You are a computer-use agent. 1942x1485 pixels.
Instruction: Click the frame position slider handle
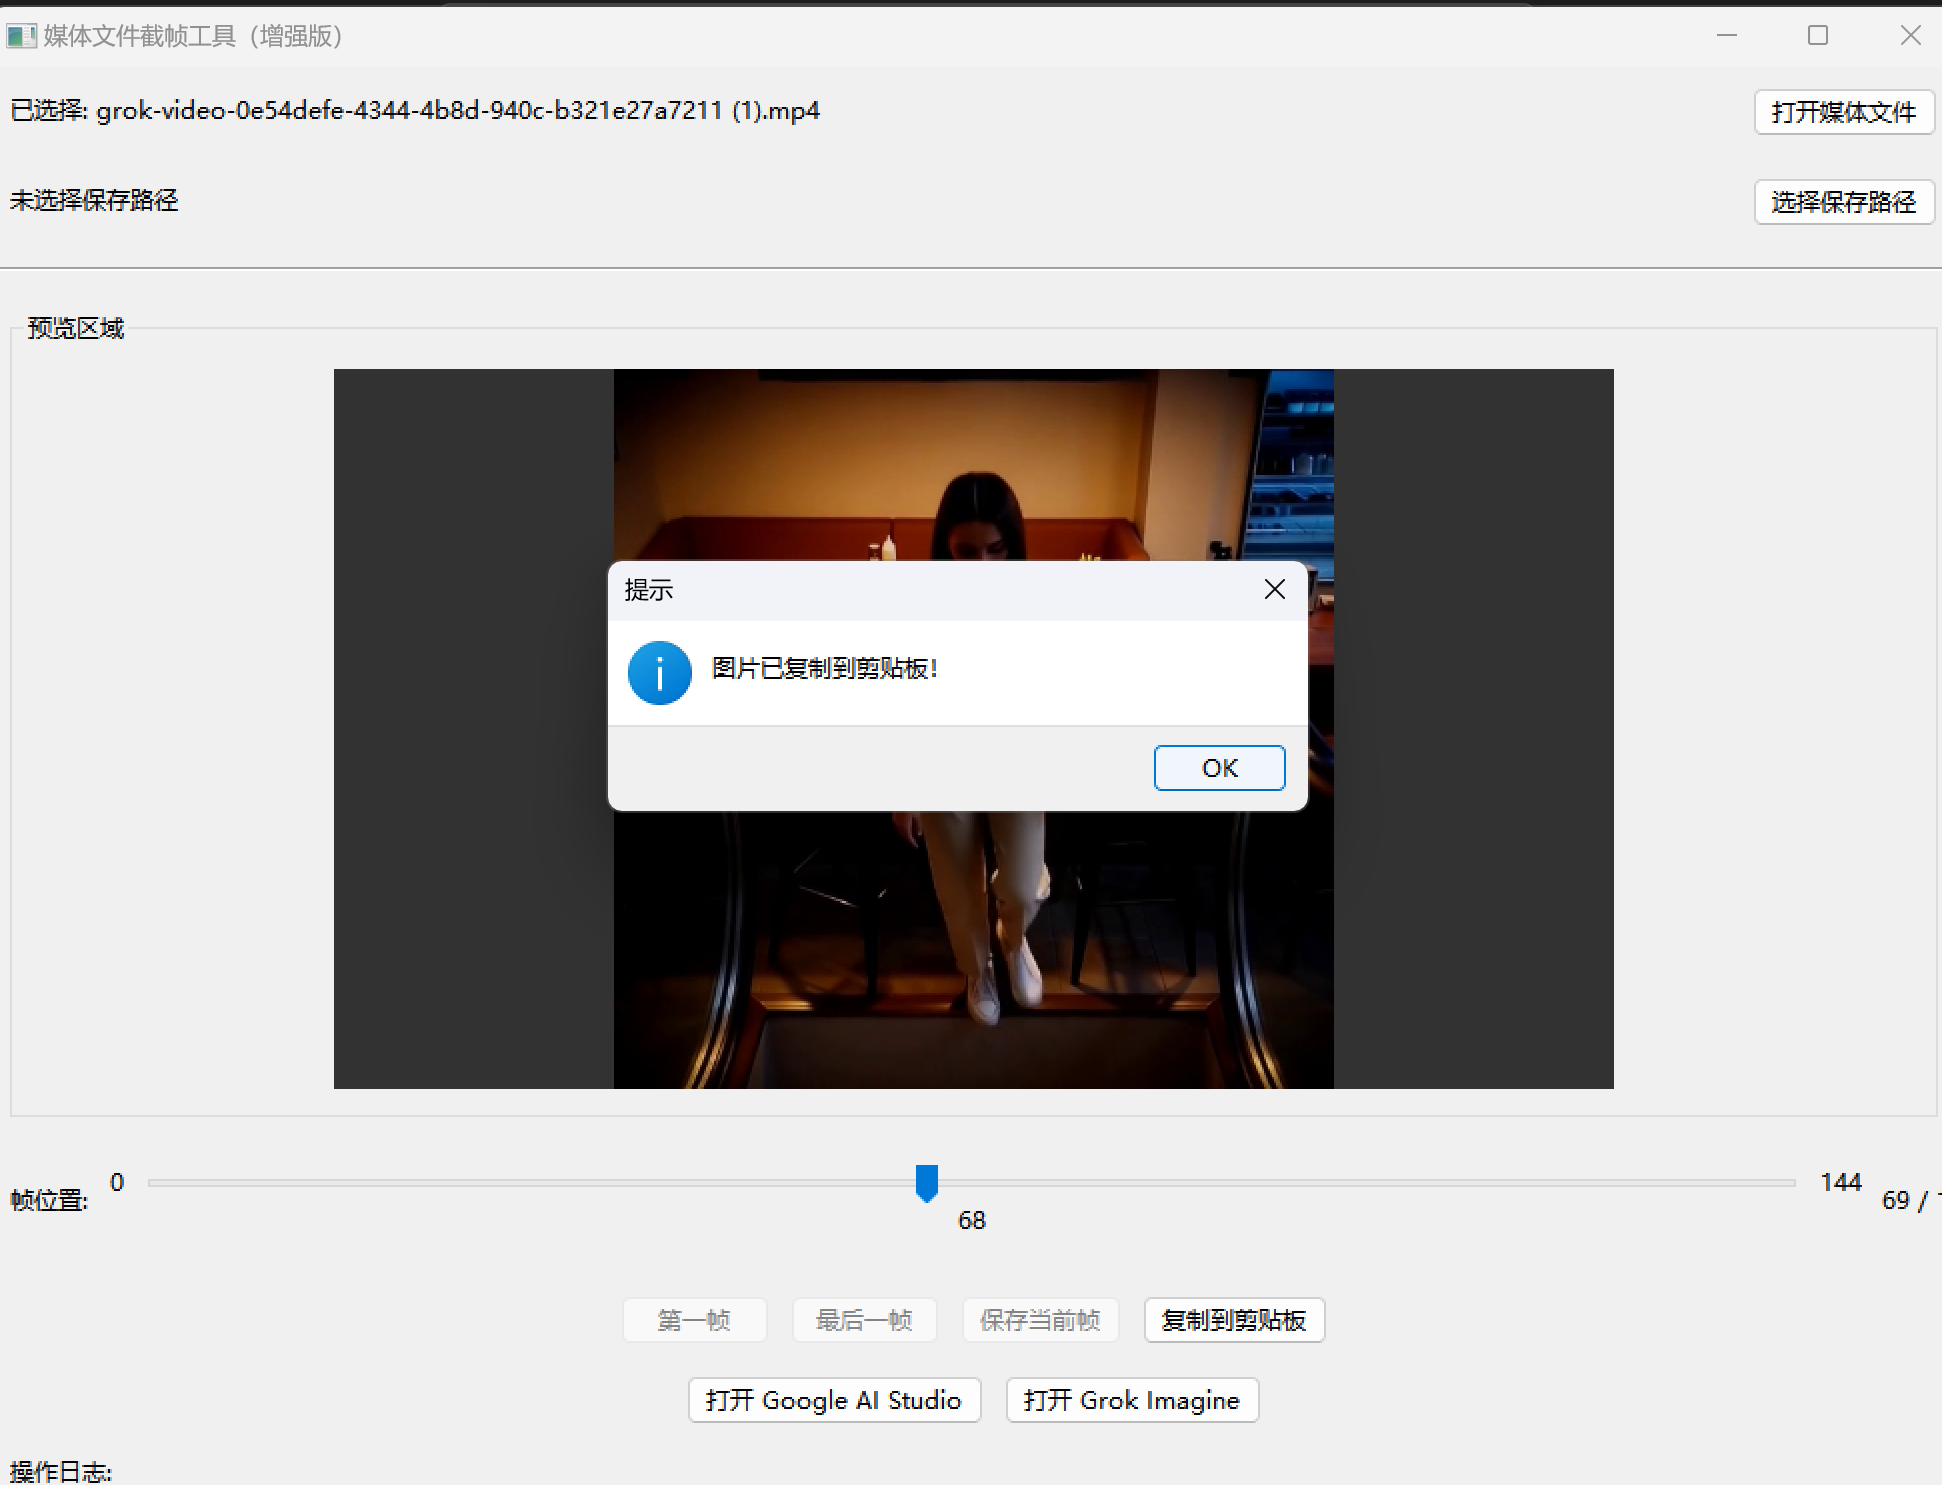coord(927,1182)
